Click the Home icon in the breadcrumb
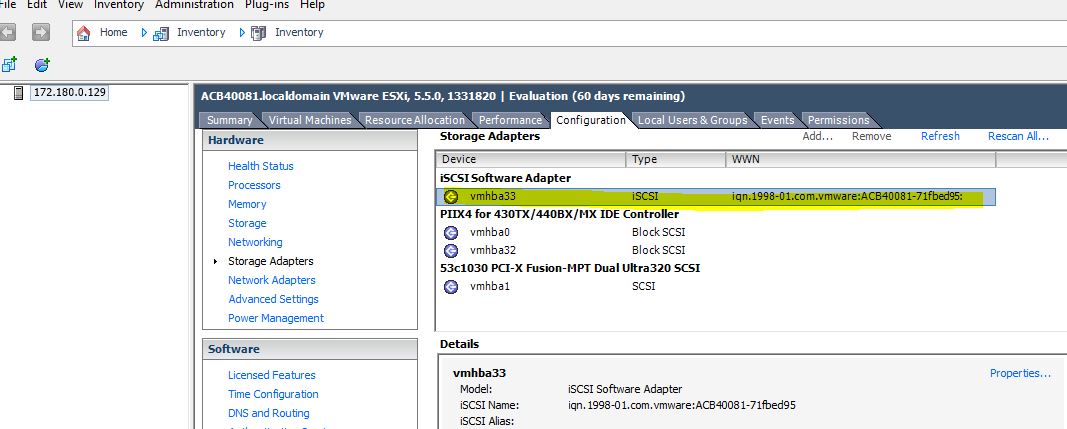 pyautogui.click(x=84, y=33)
